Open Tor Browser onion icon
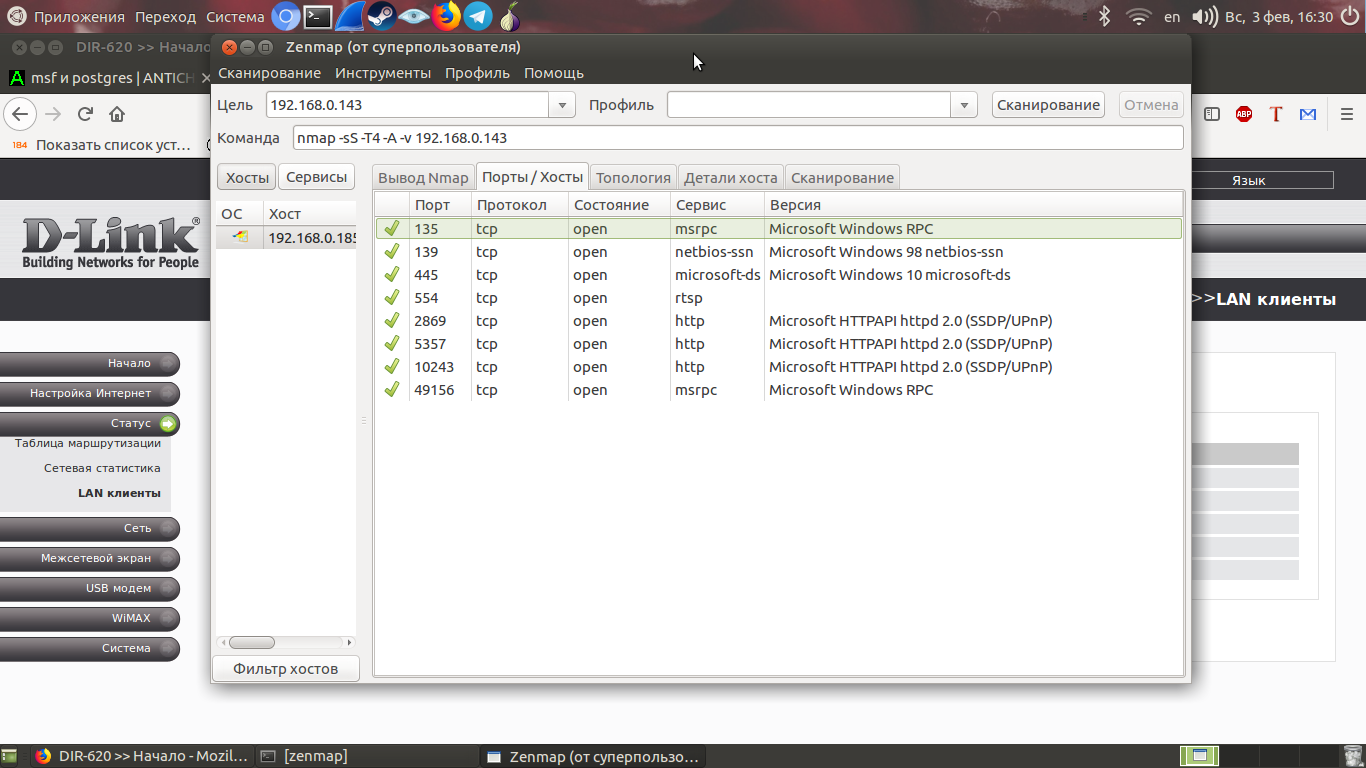The image size is (1366, 768). [x=510, y=16]
